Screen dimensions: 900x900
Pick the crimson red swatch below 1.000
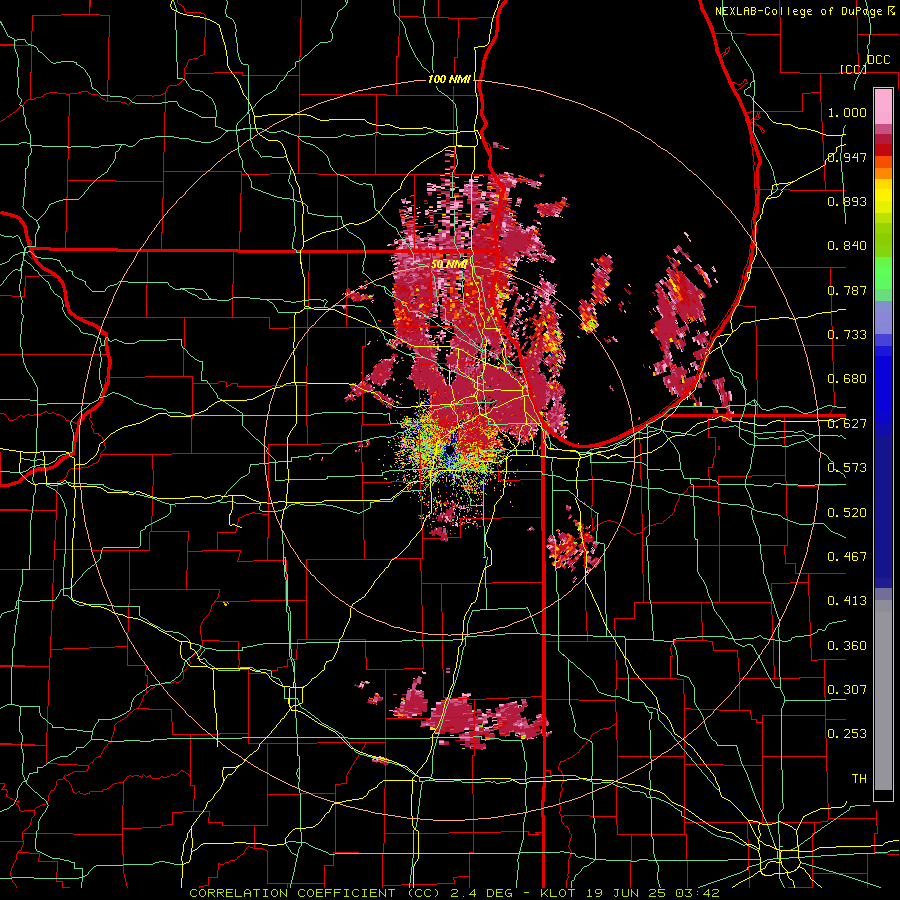(883, 139)
